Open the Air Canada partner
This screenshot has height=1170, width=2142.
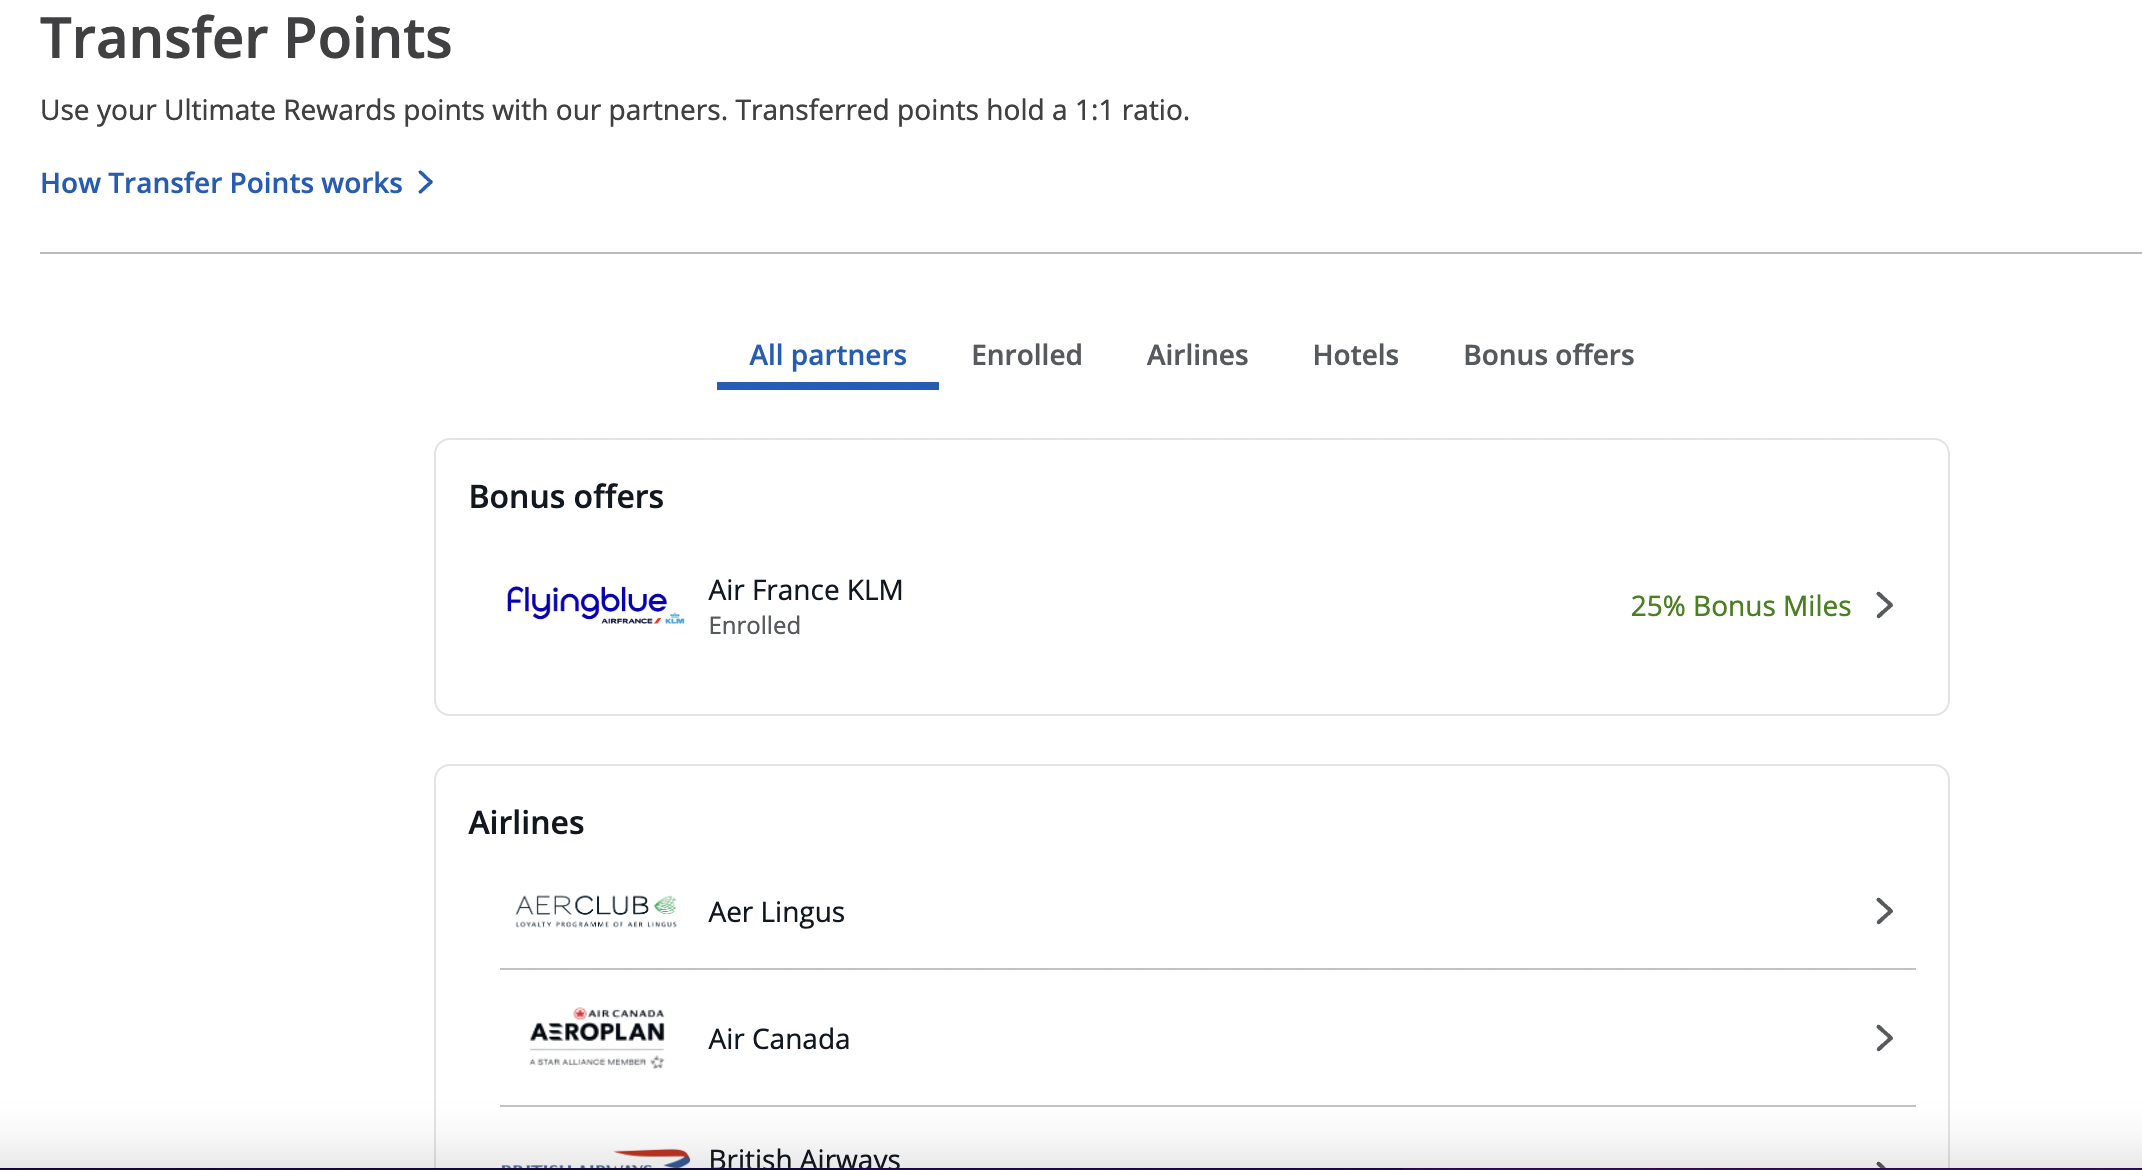tap(779, 1039)
